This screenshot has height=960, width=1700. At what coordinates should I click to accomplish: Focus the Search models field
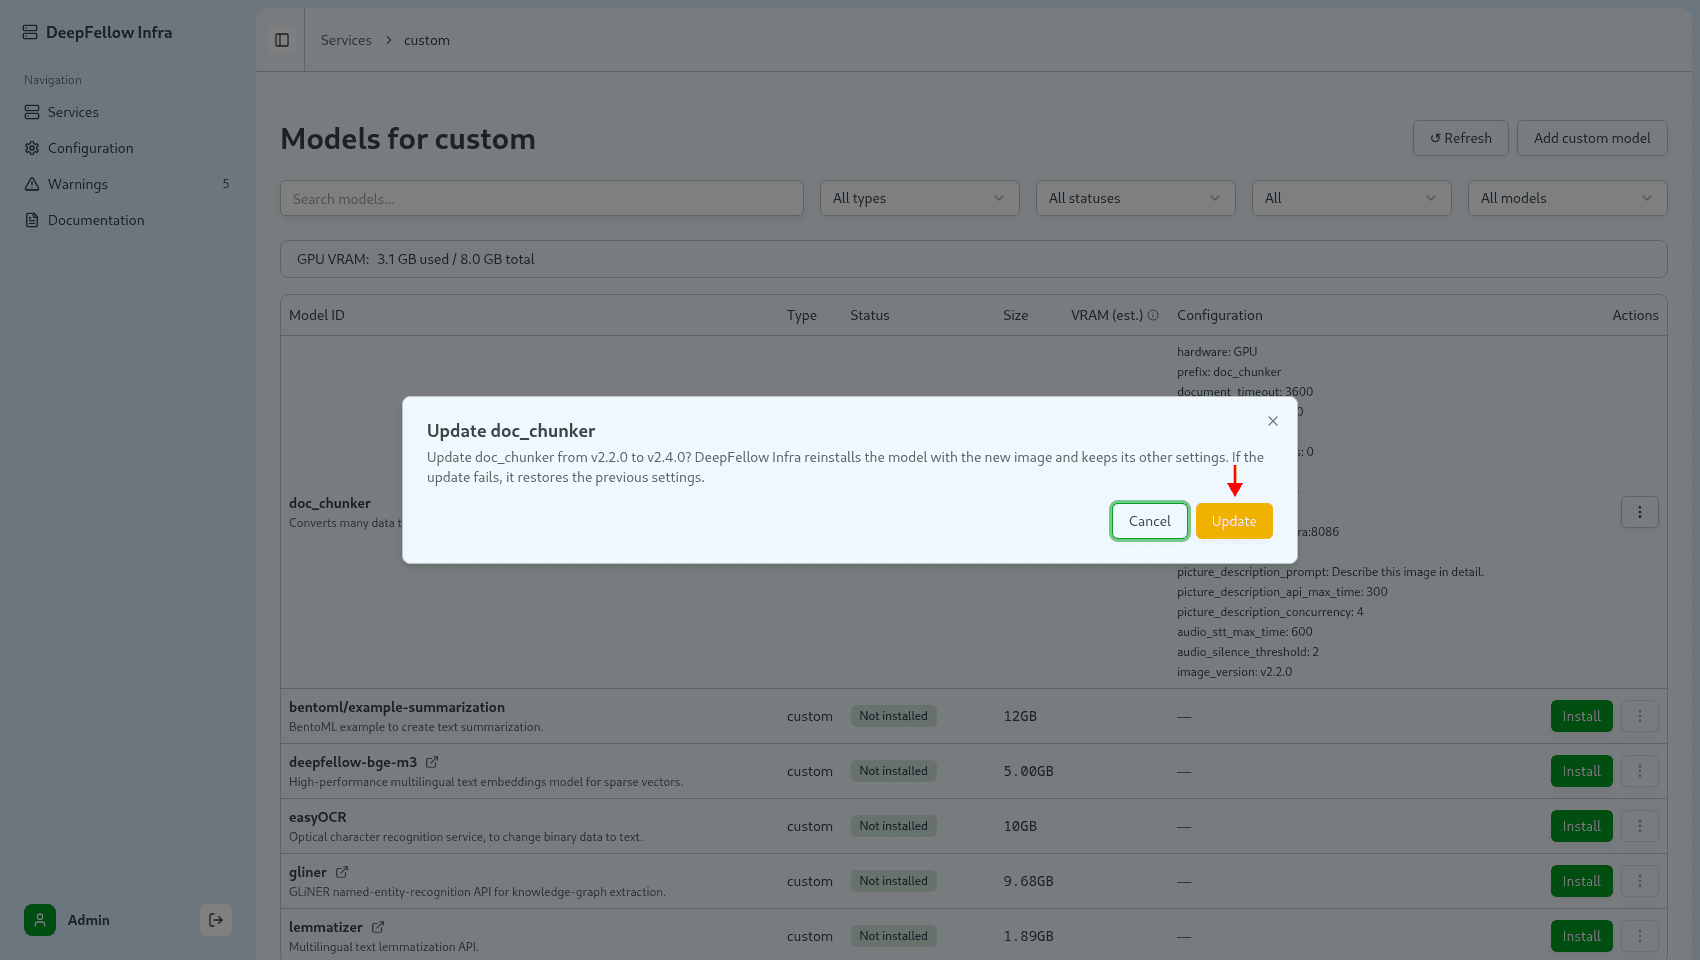[x=542, y=198]
